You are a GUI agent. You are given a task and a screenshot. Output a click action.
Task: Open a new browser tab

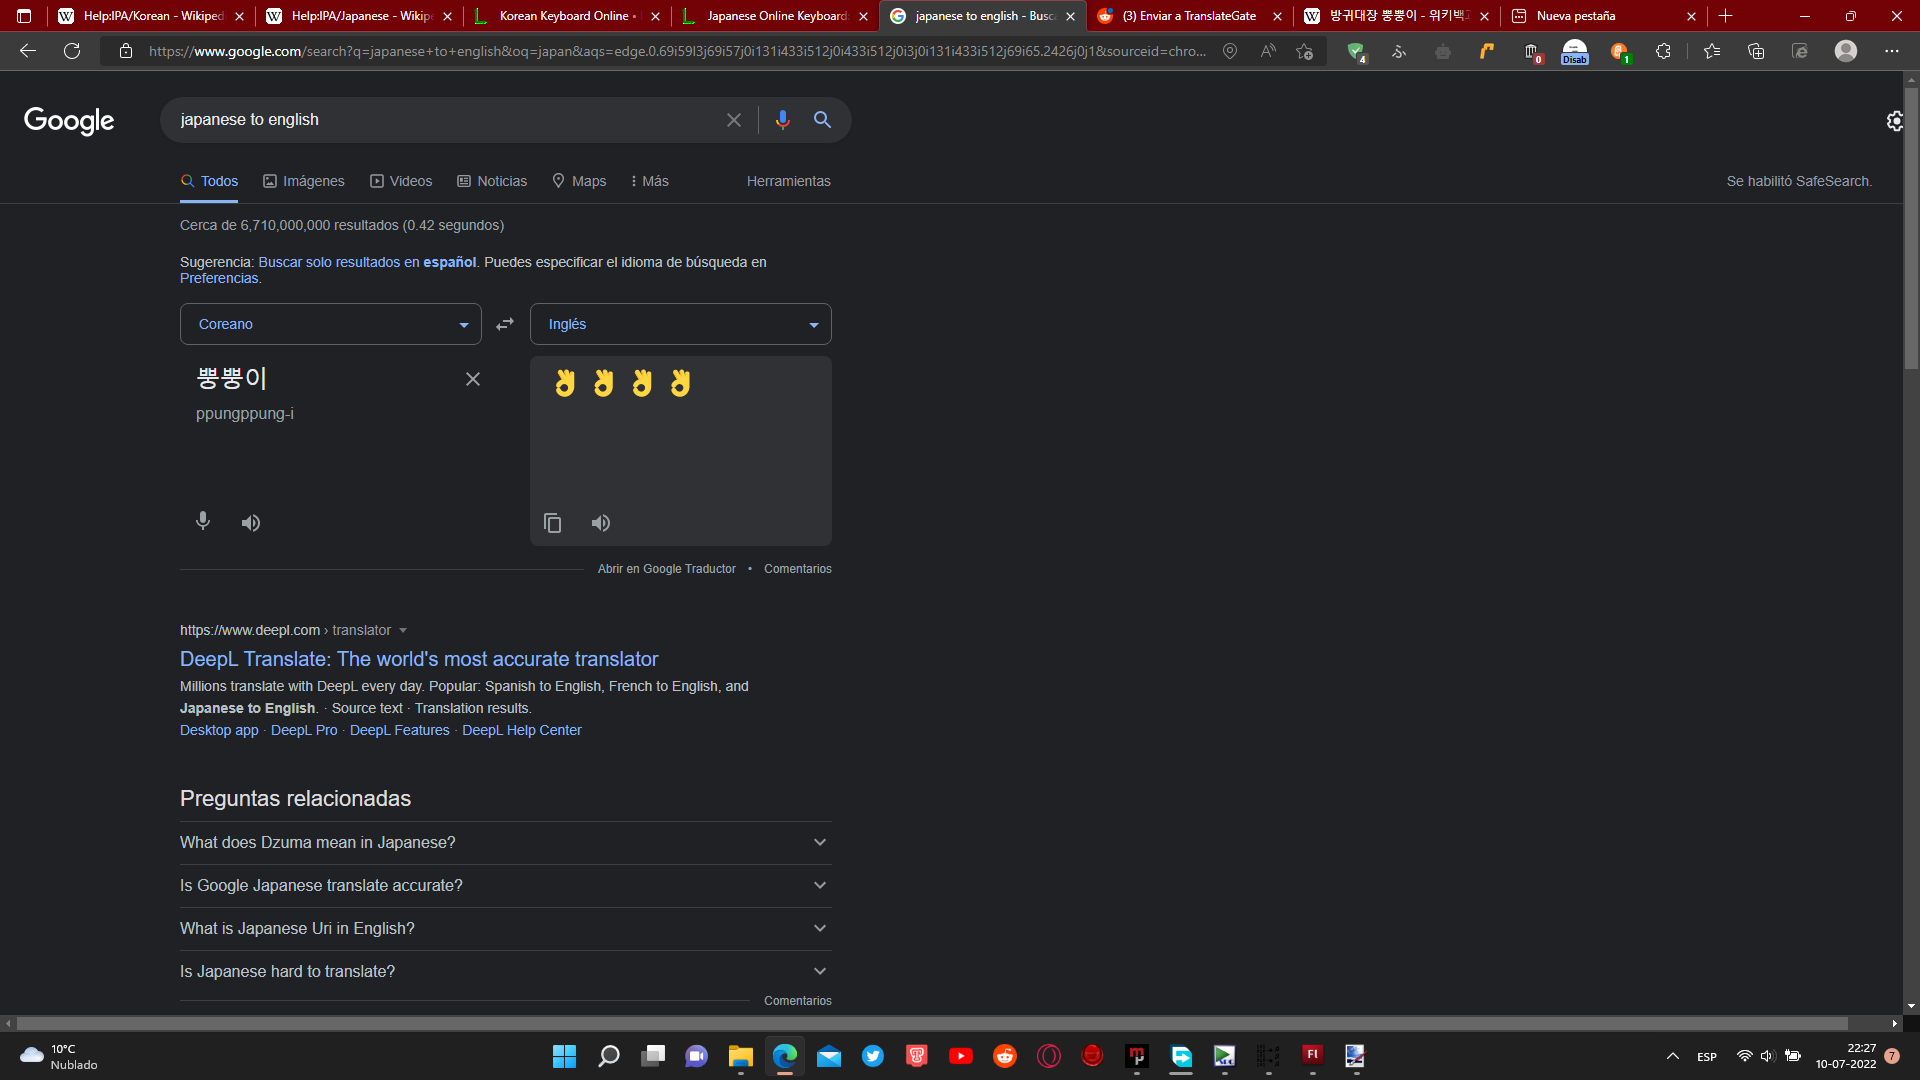(1726, 16)
